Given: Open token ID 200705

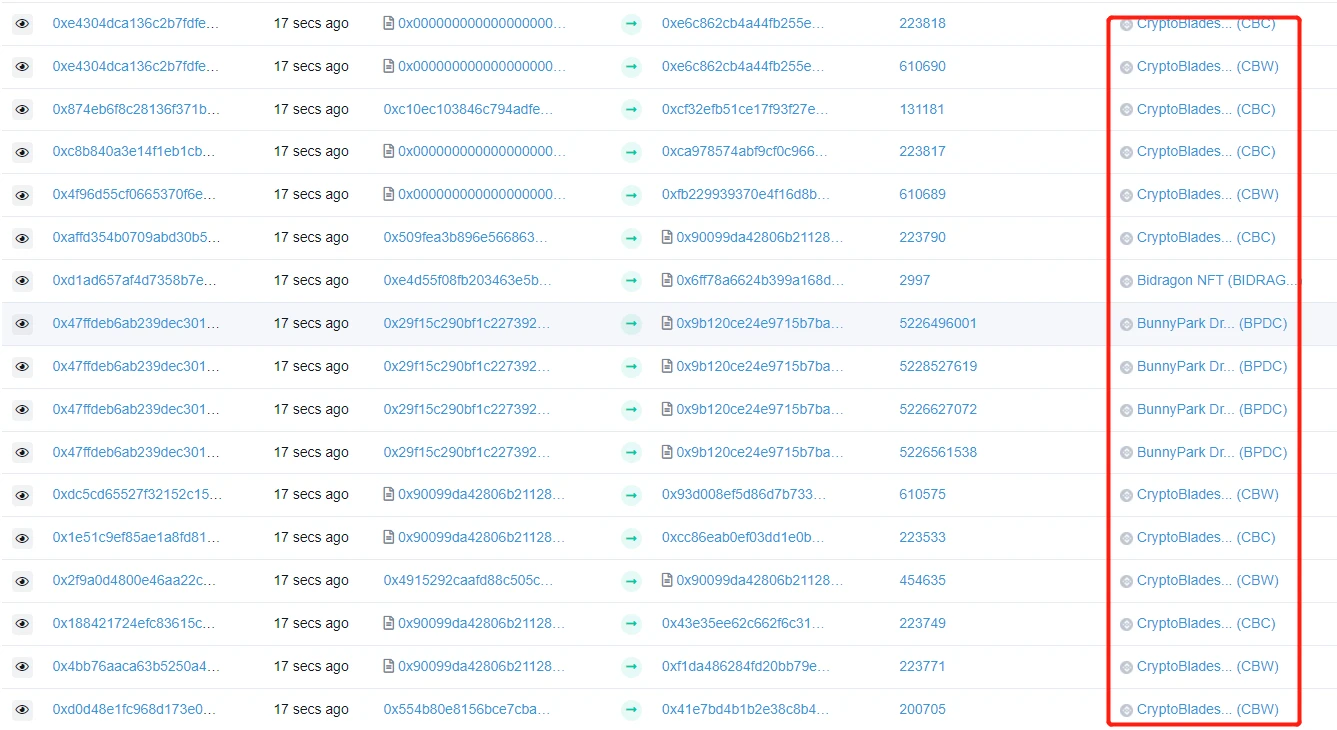Looking at the screenshot, I should tap(922, 709).
